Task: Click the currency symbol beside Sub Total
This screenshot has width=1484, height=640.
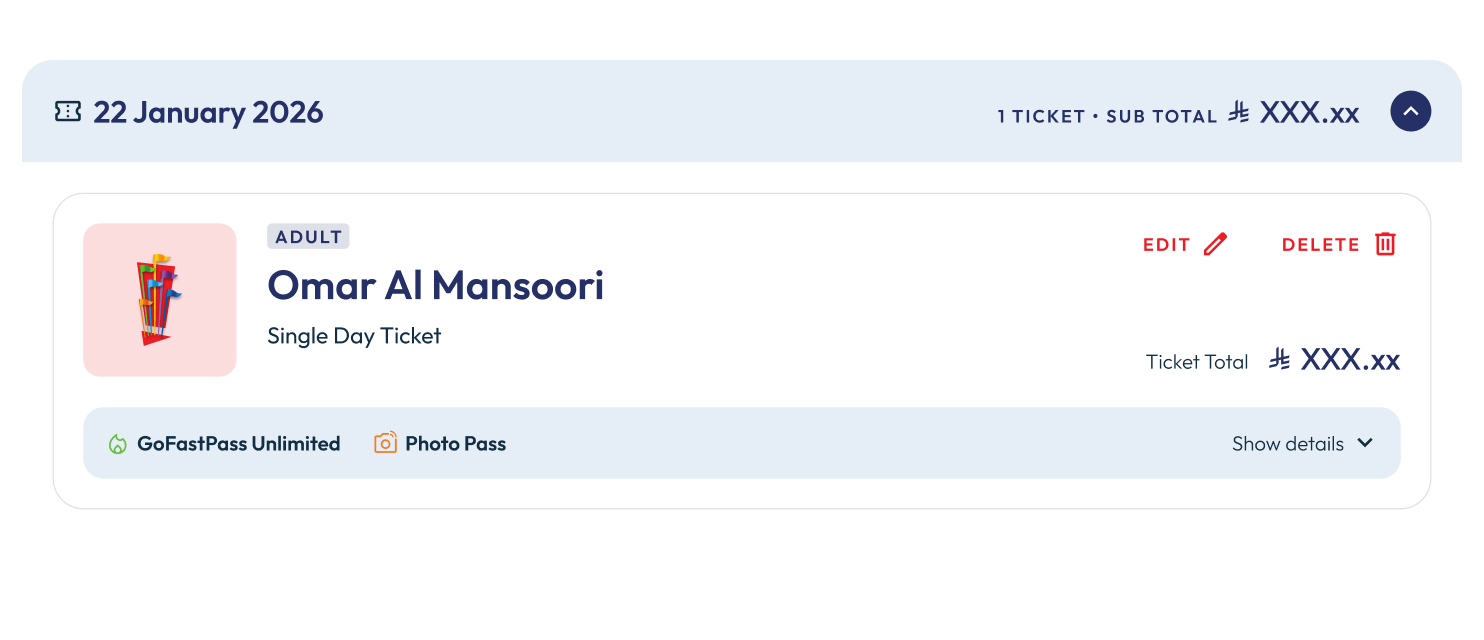Action: [x=1239, y=113]
